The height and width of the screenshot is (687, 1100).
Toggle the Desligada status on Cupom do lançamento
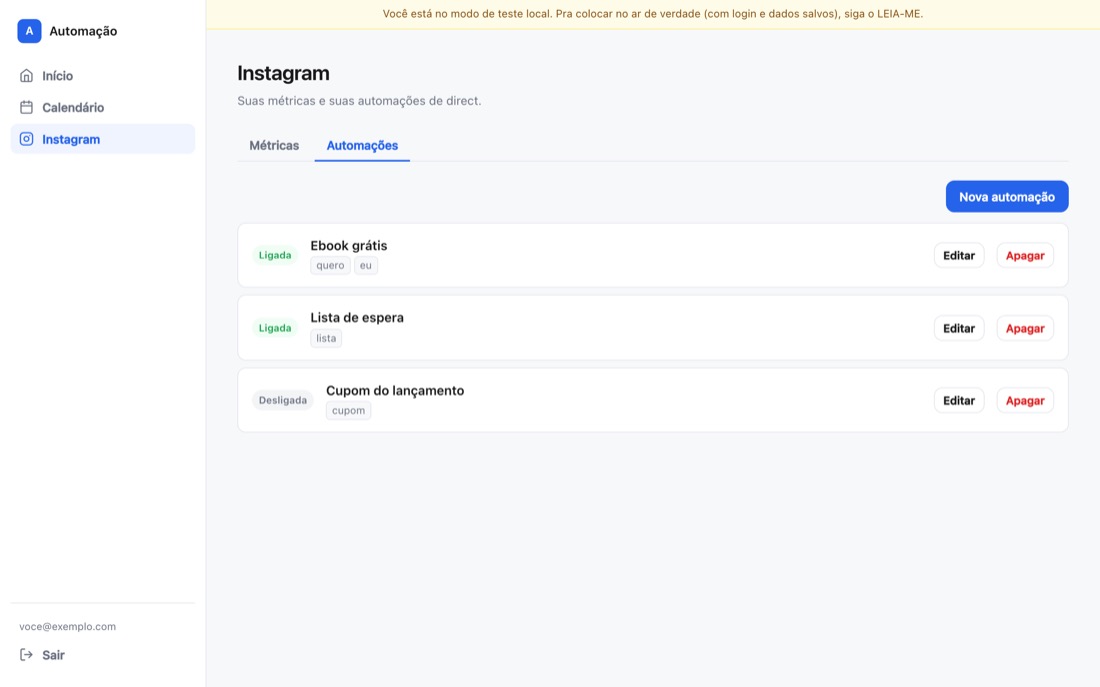coord(283,400)
